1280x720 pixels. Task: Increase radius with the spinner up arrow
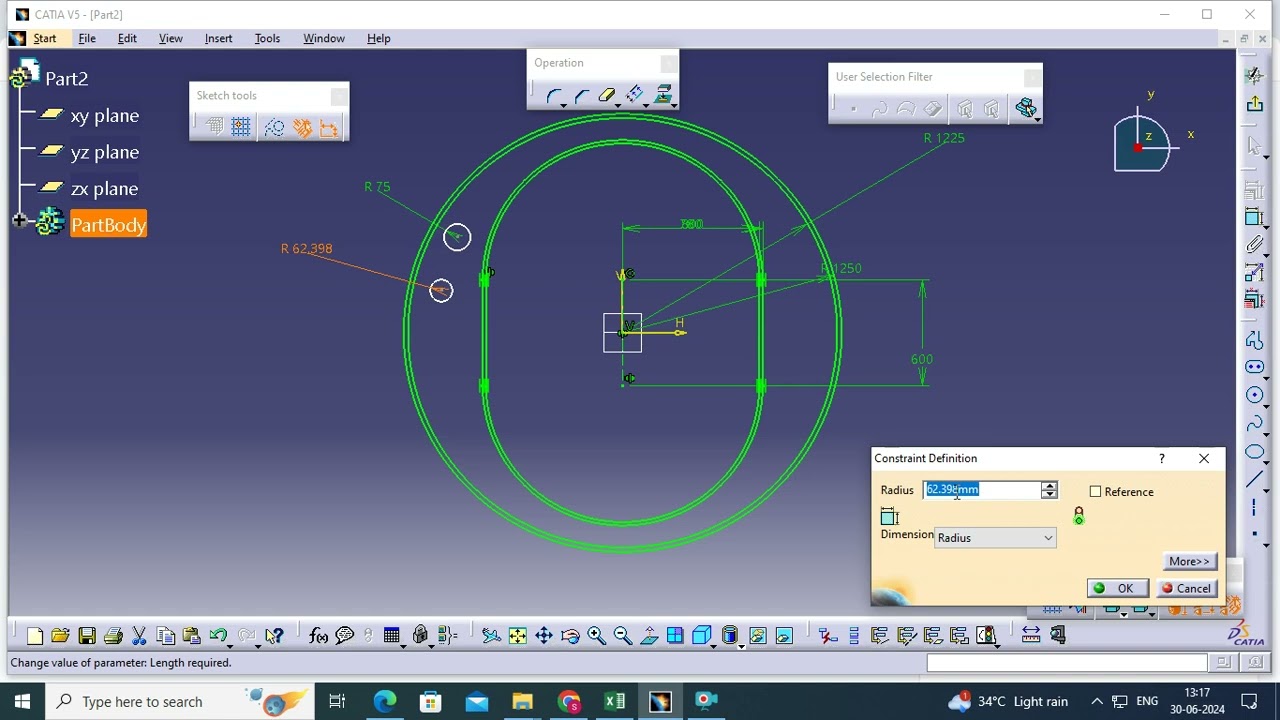pyautogui.click(x=1049, y=486)
